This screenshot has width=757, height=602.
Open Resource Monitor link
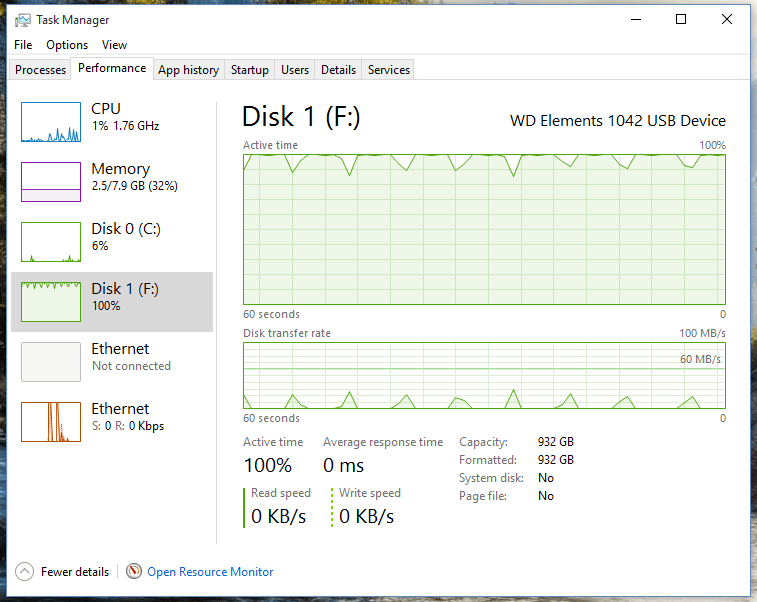coord(210,572)
